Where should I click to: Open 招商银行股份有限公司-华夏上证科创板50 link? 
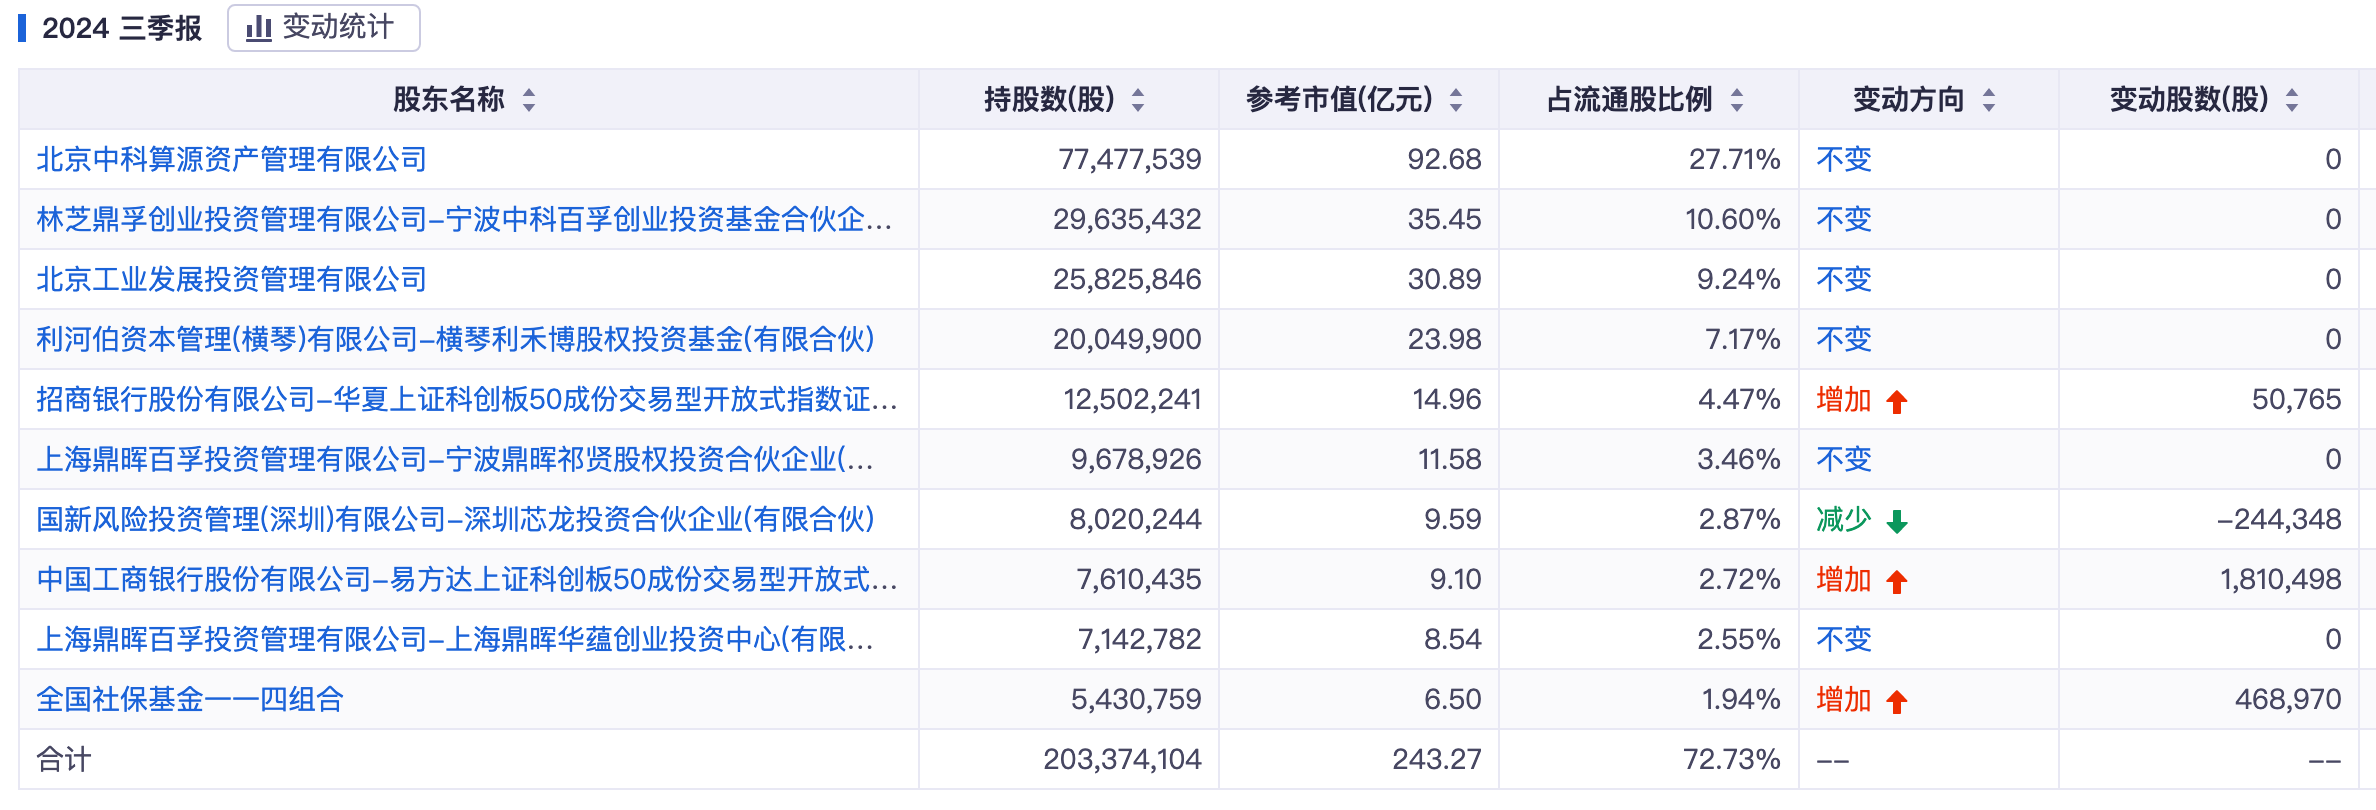click(x=467, y=399)
